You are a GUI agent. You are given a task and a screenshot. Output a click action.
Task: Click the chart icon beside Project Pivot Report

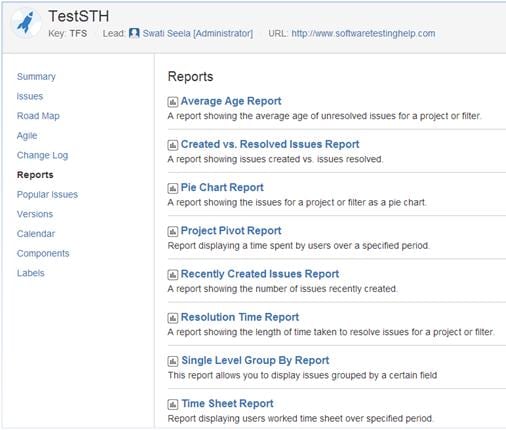[172, 231]
